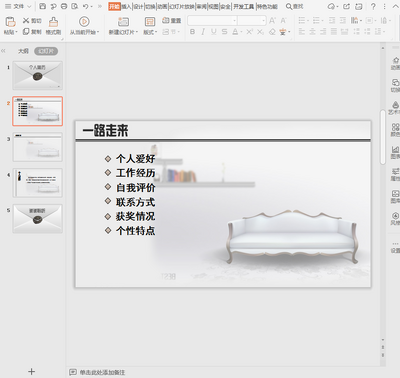Screen dimensions: 400x378
Task: Open the Design (设计) tab
Action: pos(138,6)
